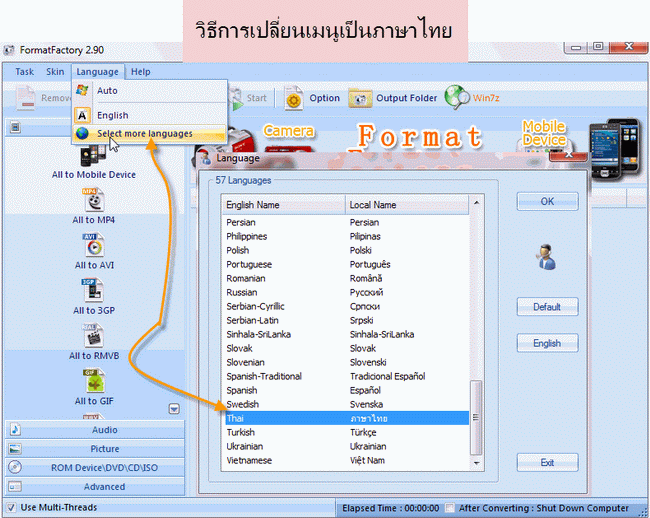The width and height of the screenshot is (650, 518).
Task: Select the Persian language row
Action: click(347, 222)
